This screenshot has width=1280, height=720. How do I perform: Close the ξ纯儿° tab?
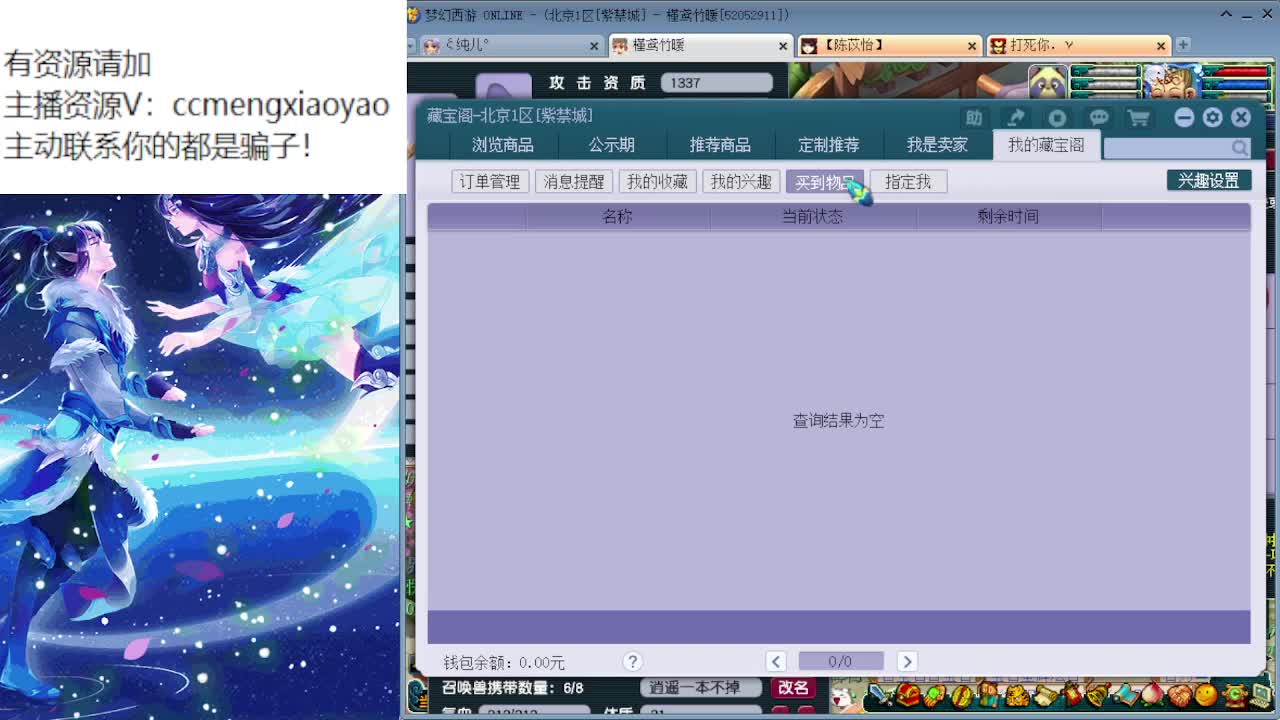[x=594, y=46]
